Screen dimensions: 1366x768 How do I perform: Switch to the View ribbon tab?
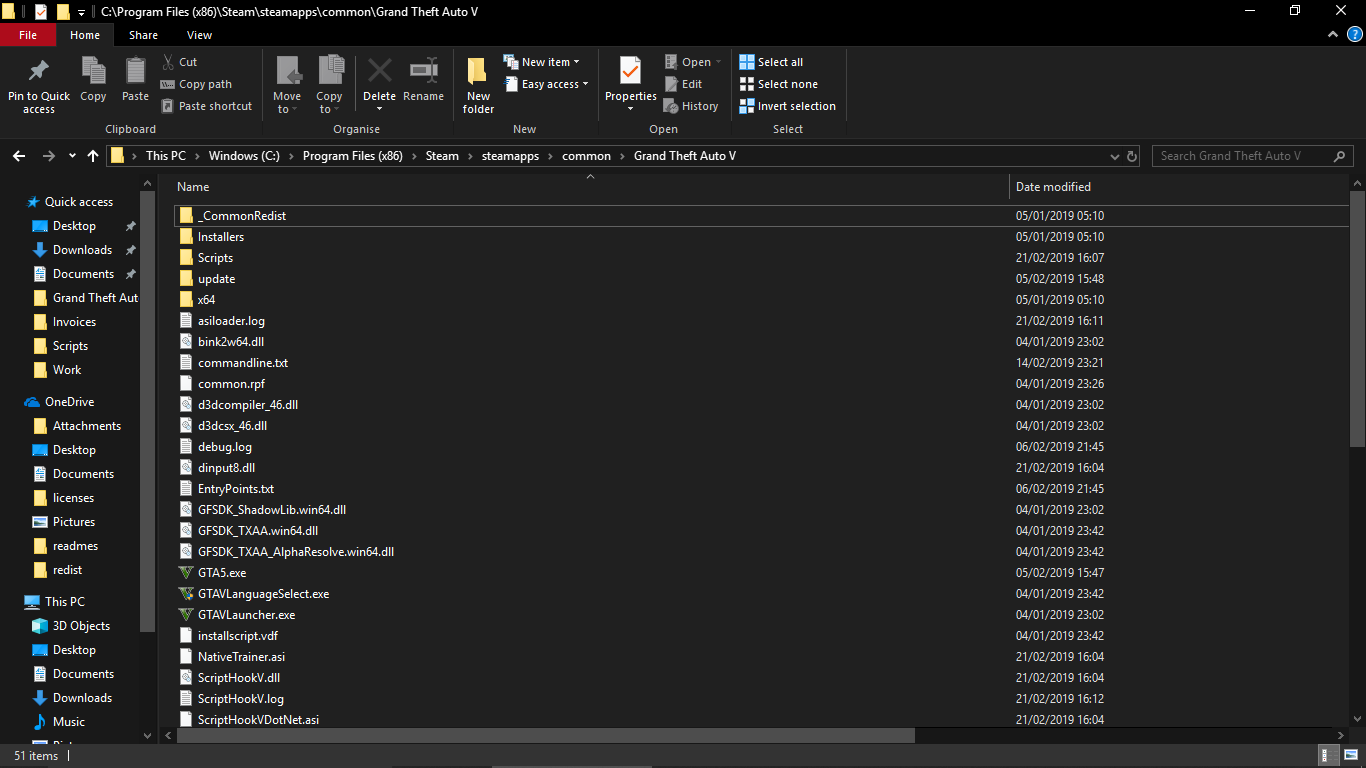click(199, 35)
